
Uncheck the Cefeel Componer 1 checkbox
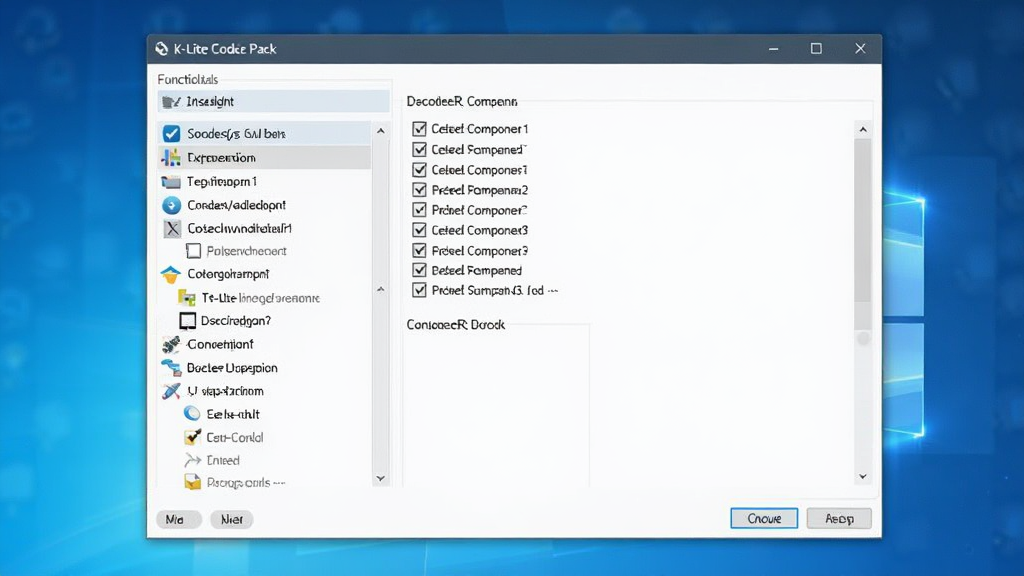(x=419, y=129)
